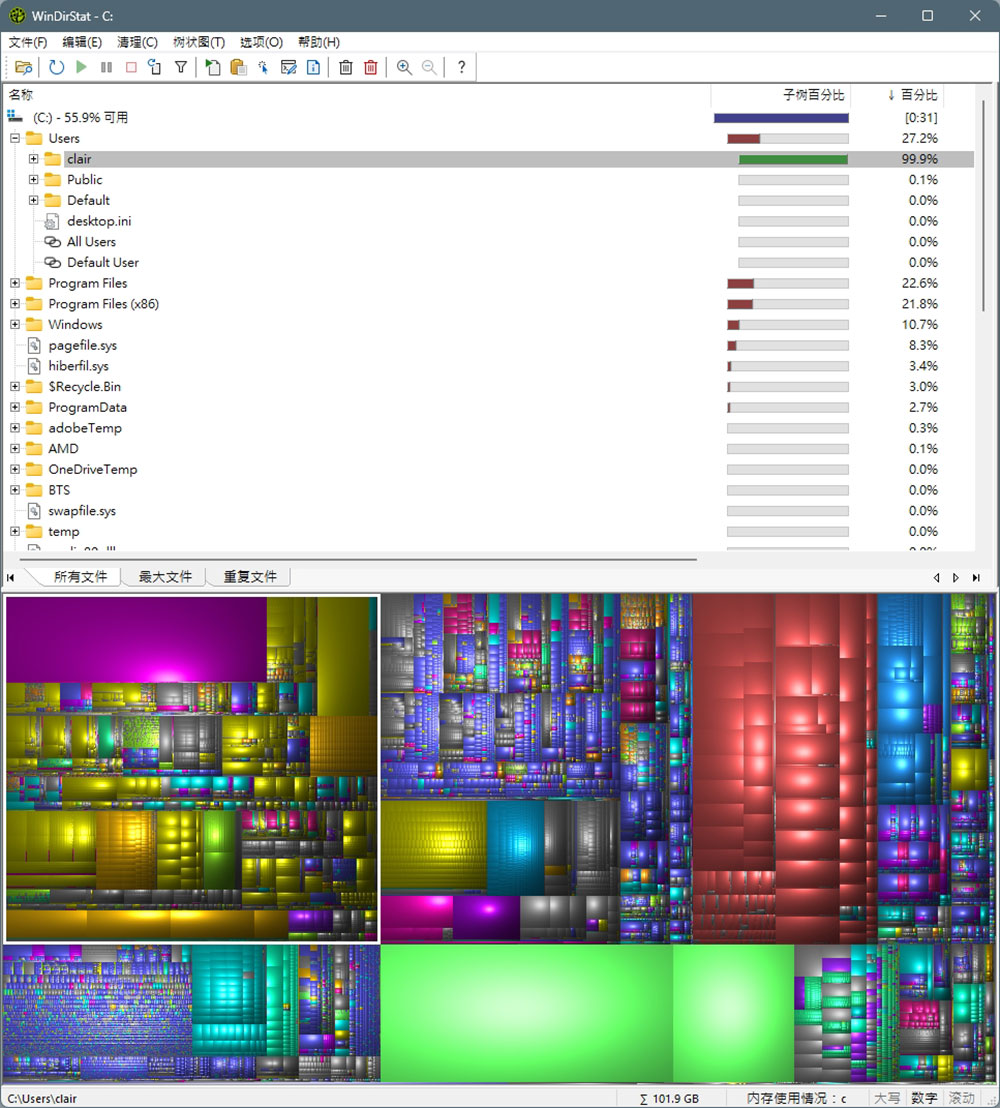Viewport: 1000px width, 1108px height.
Task: Open help using the question mark icon
Action: (x=460, y=67)
